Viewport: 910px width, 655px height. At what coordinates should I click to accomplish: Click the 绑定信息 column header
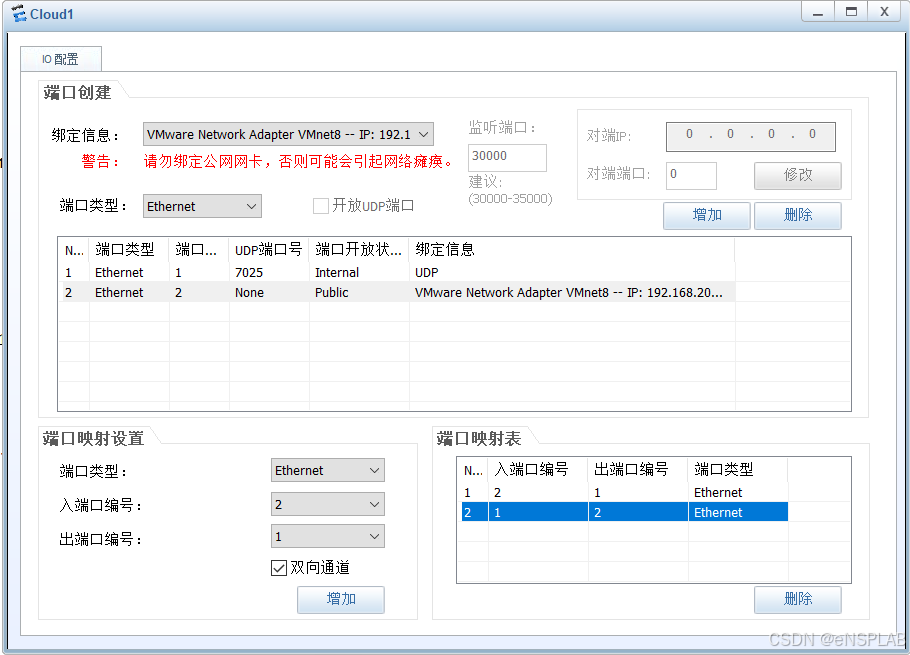pyautogui.click(x=572, y=250)
